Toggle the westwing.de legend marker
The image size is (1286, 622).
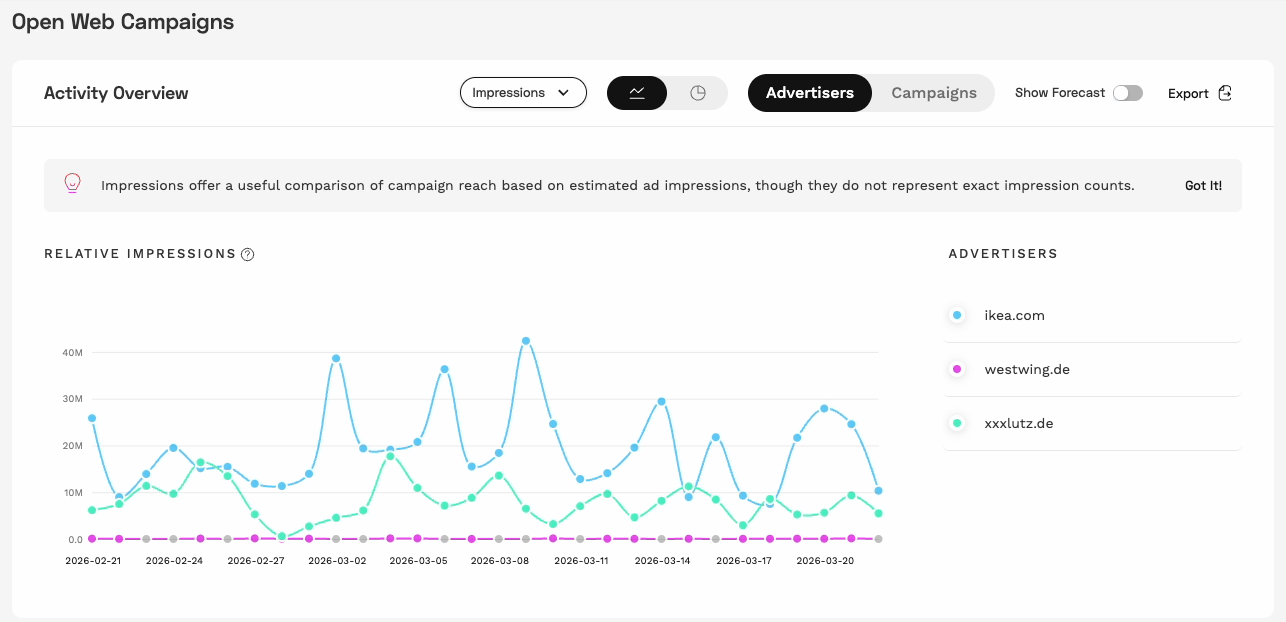[957, 369]
